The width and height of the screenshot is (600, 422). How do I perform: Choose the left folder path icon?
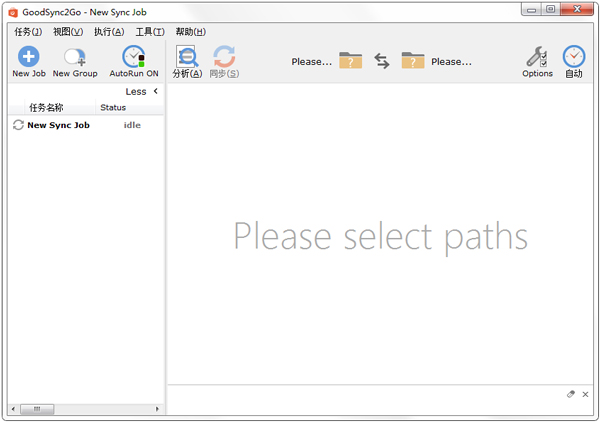coord(351,60)
